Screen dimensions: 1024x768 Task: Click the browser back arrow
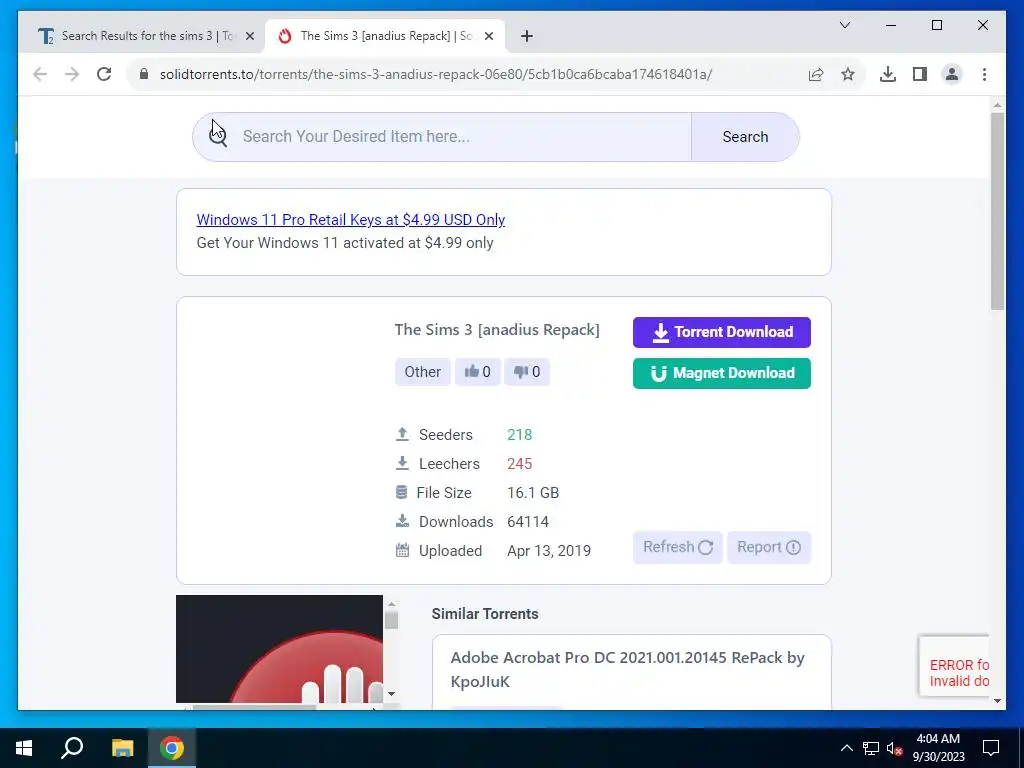(40, 74)
